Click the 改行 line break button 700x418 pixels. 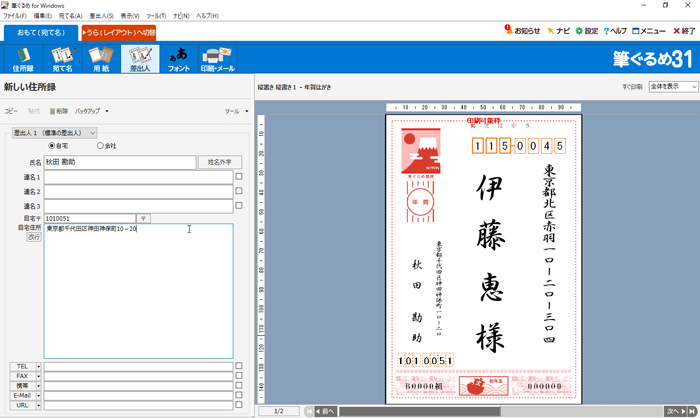point(34,239)
